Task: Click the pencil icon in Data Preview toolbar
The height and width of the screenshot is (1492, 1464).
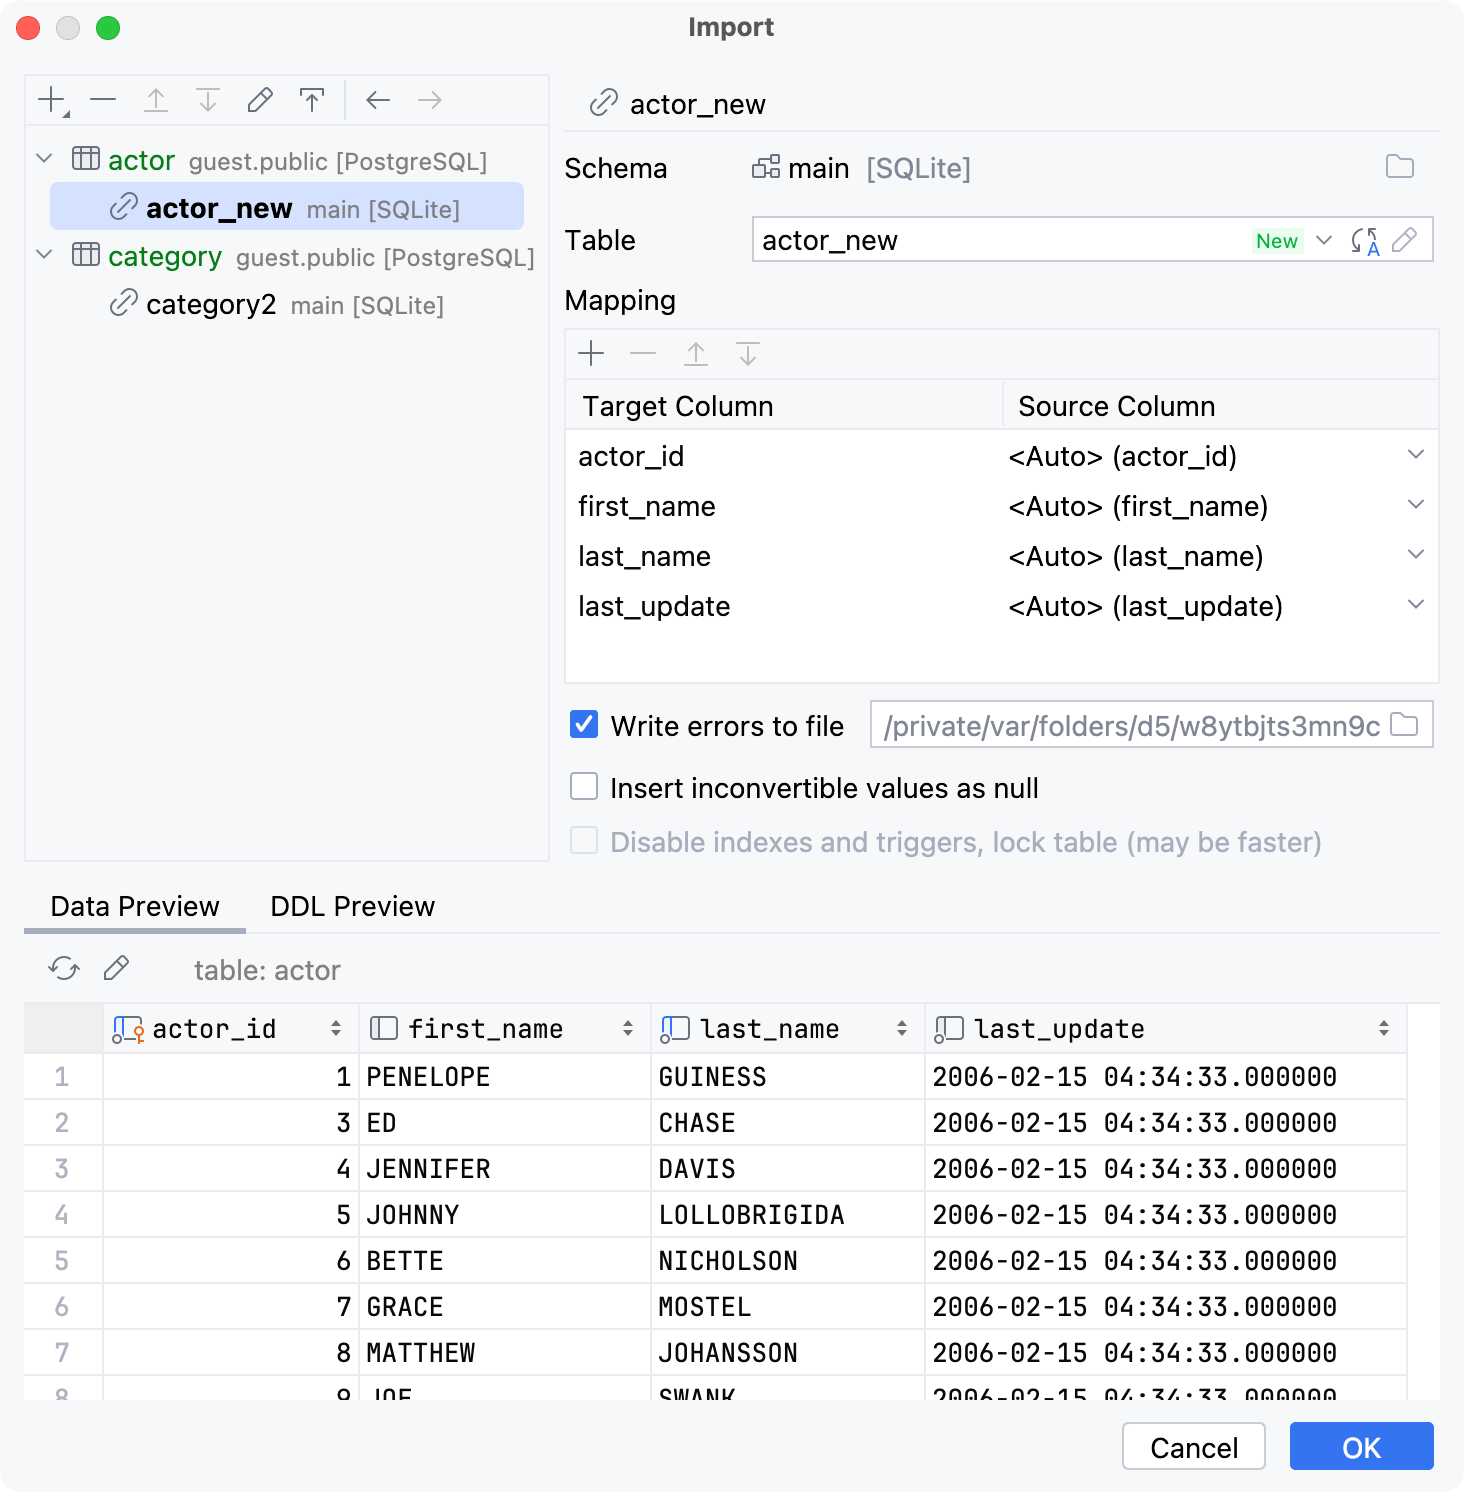Action: click(x=116, y=968)
